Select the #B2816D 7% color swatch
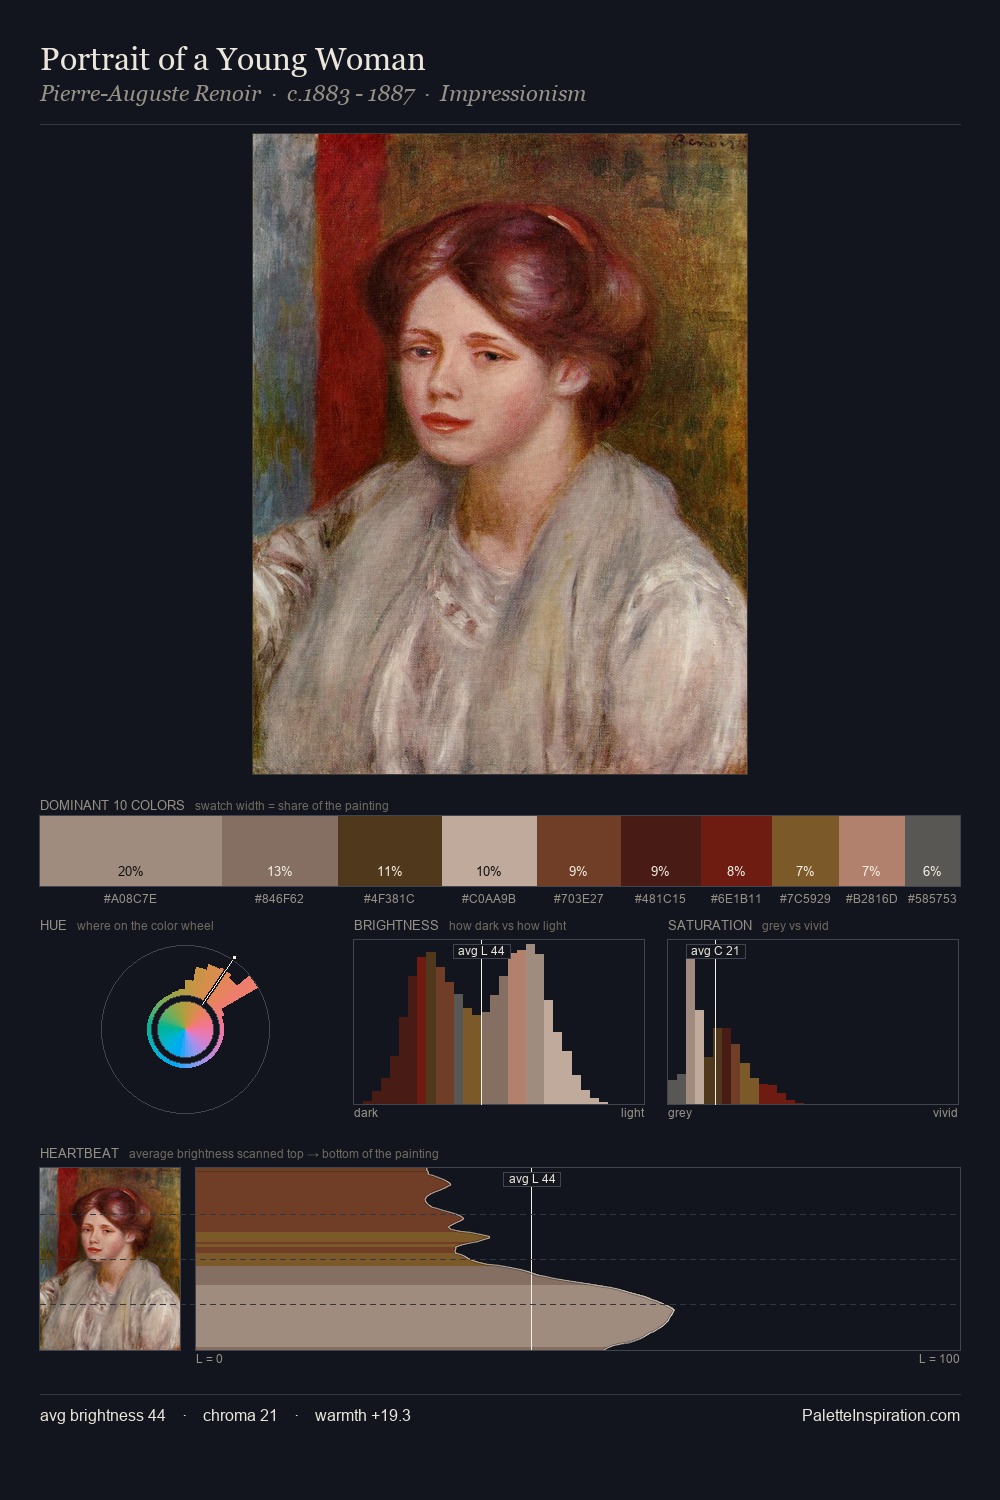 coord(872,851)
